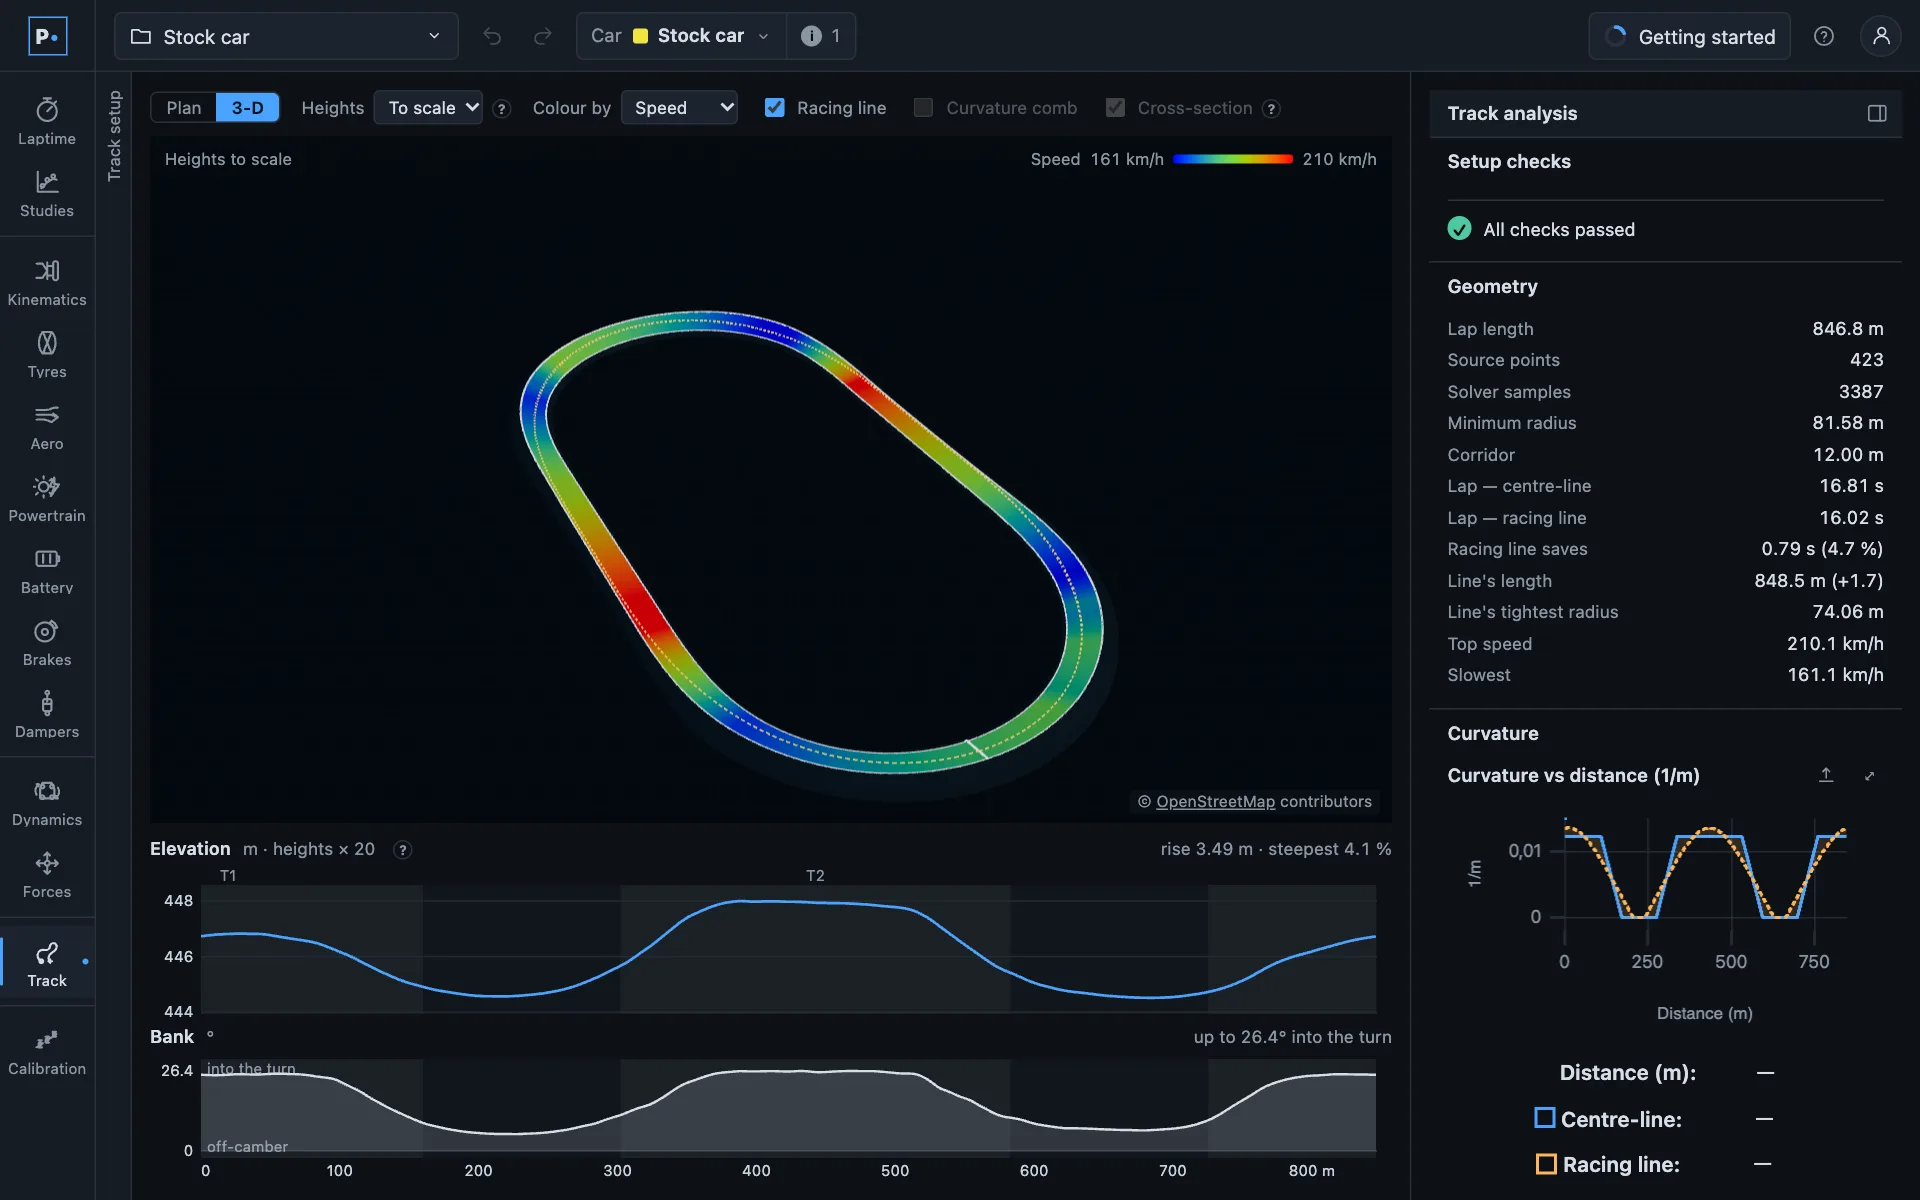The height and width of the screenshot is (1200, 1920).
Task: Open the Powertrain setup page
Action: point(47,499)
